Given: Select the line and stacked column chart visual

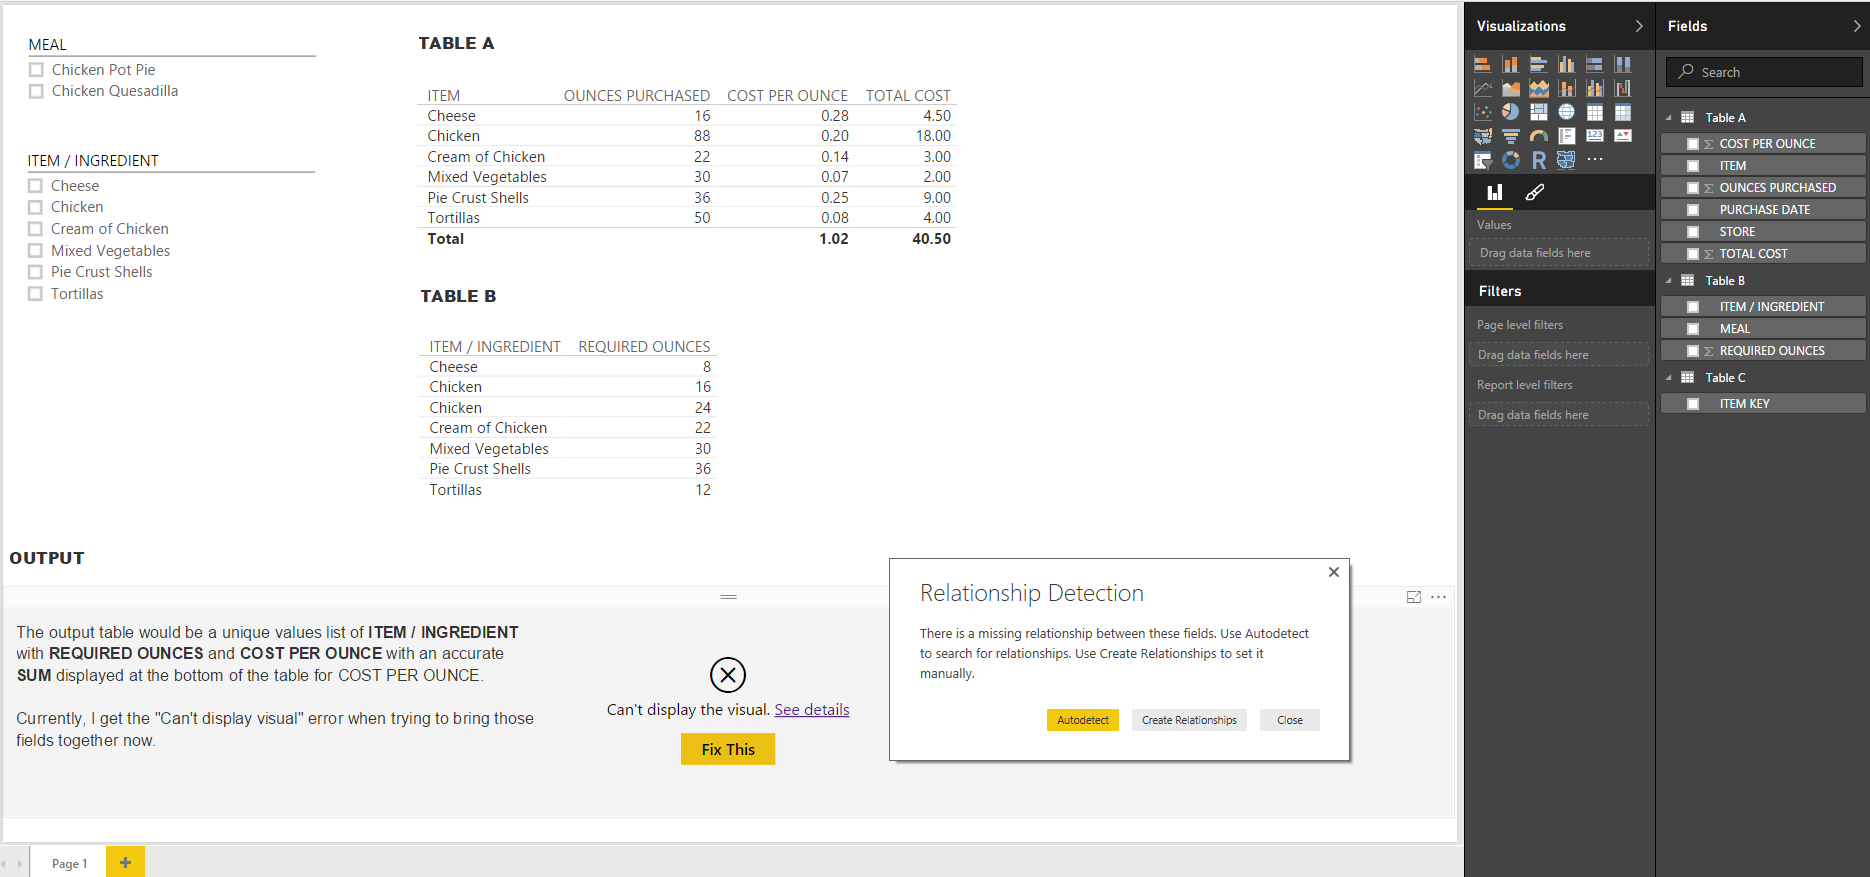Looking at the screenshot, I should click(x=1567, y=89).
